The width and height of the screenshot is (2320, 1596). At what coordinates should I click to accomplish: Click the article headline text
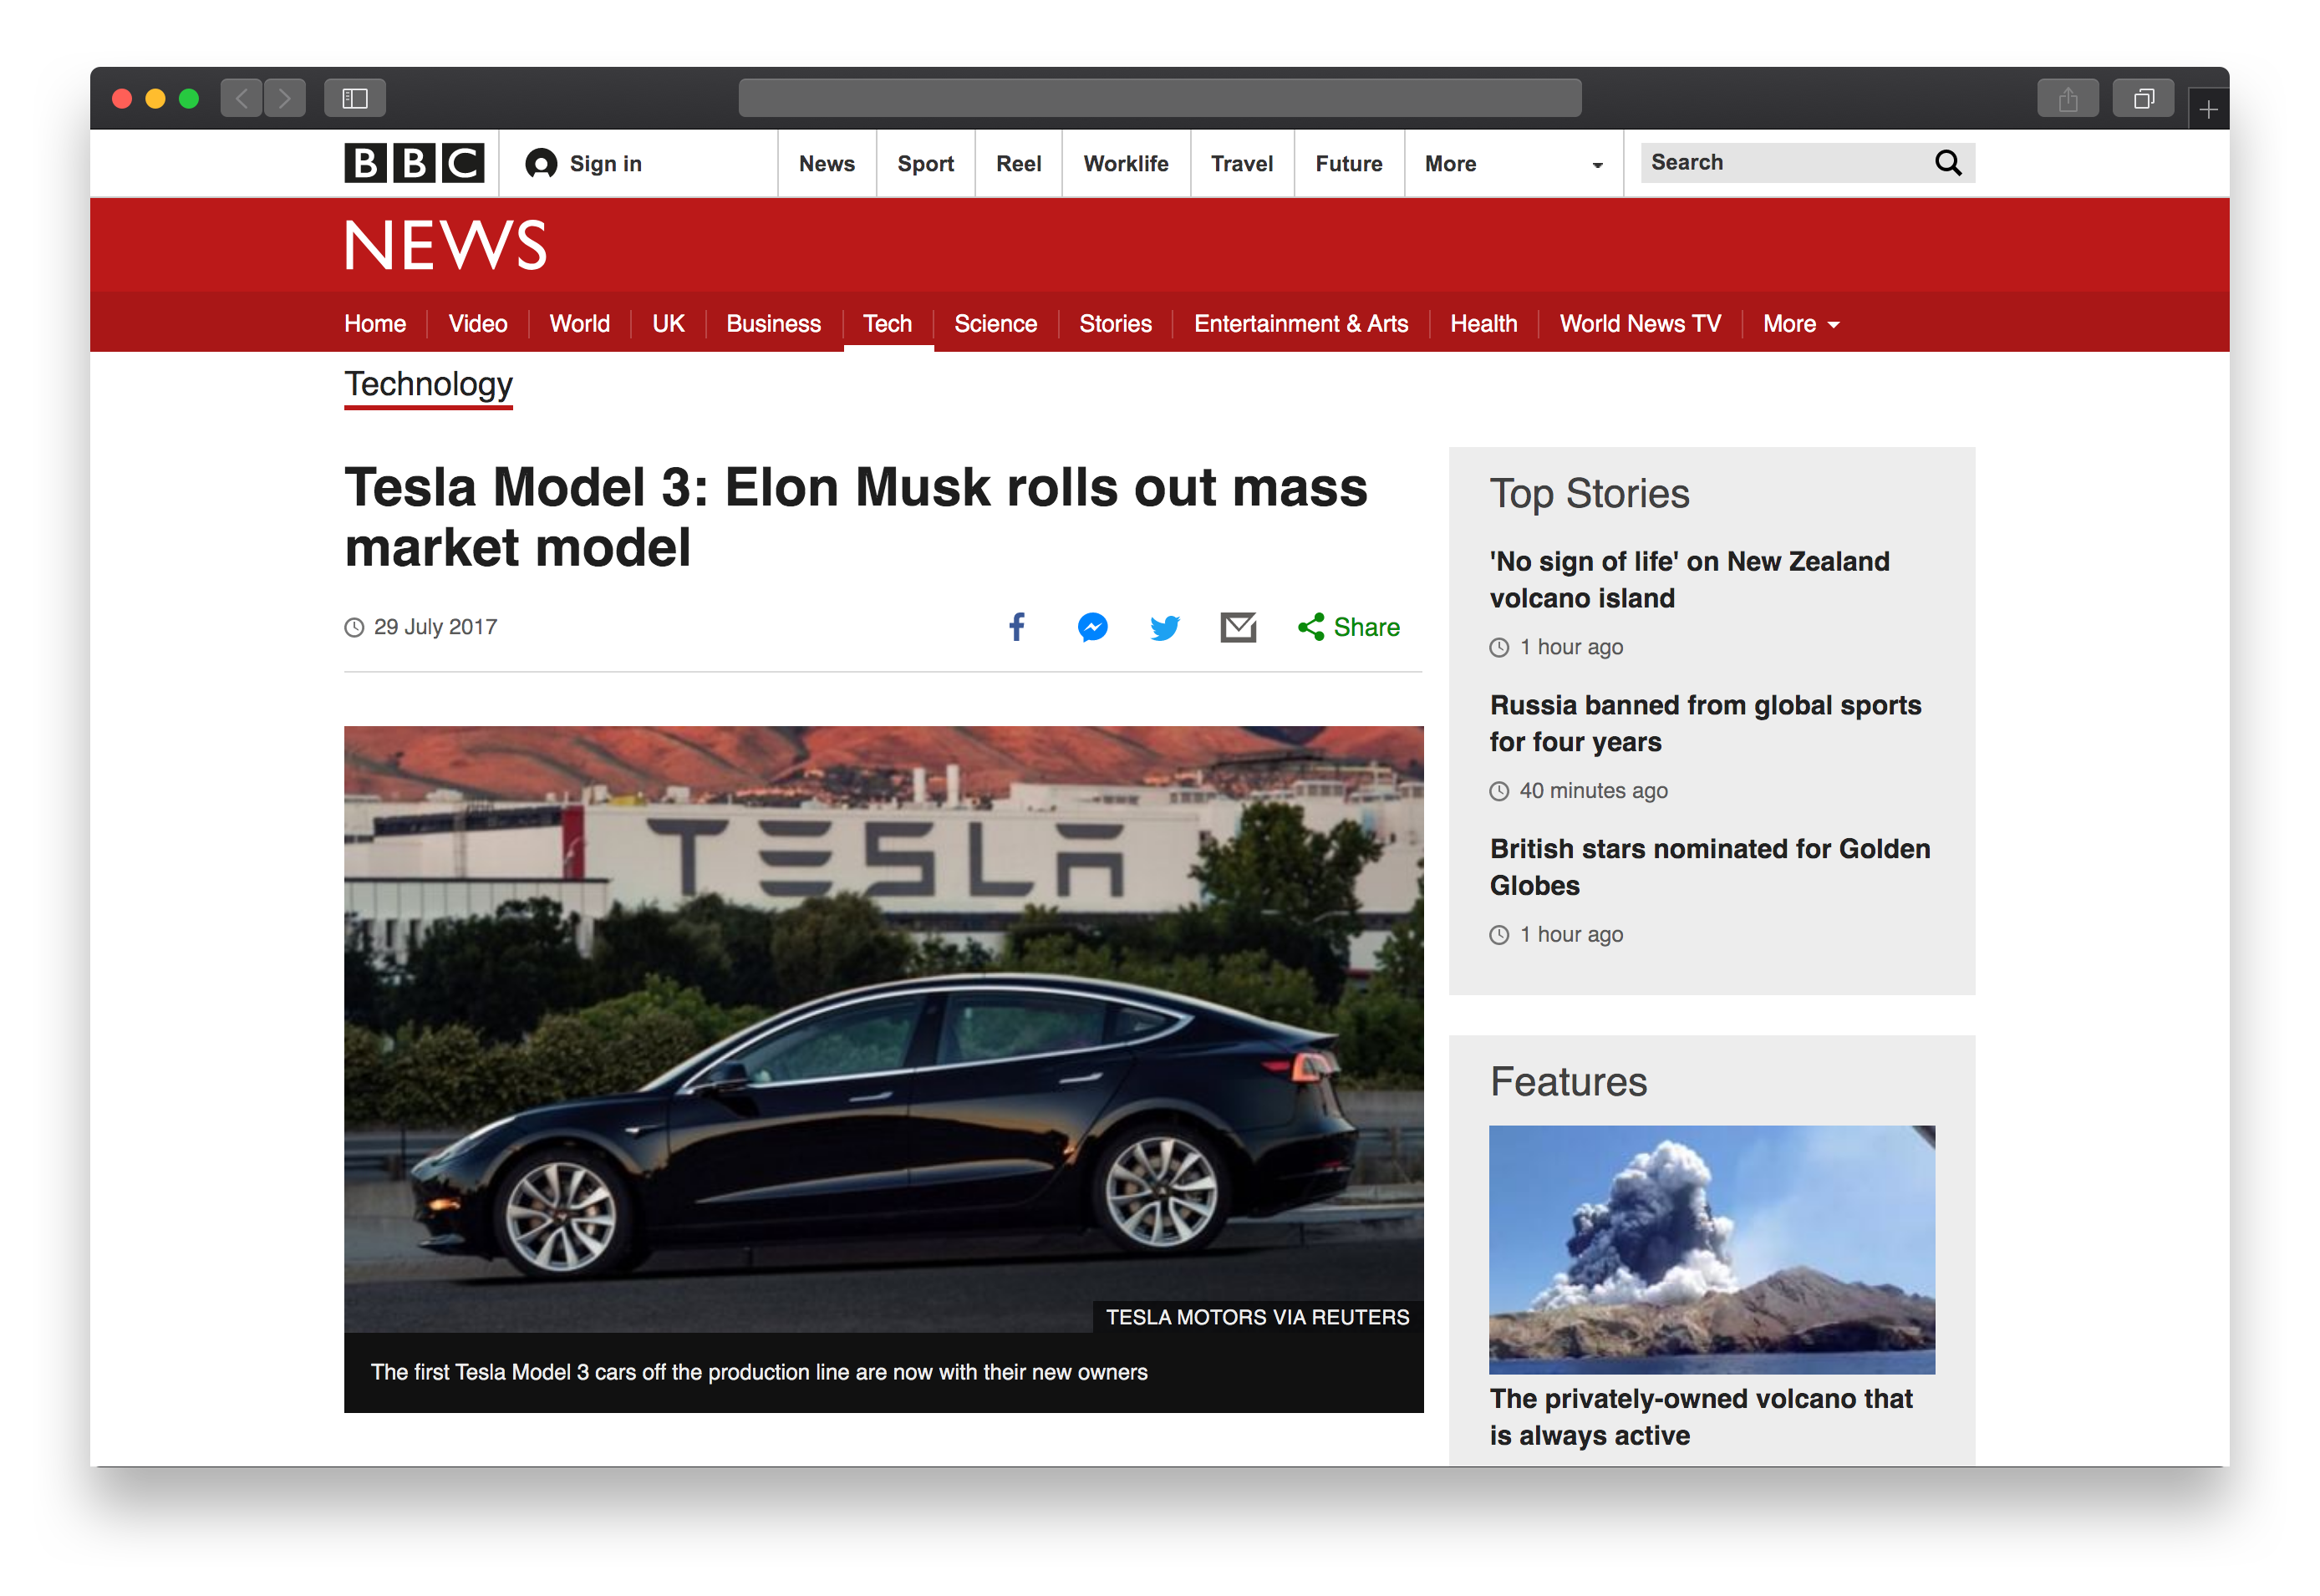(x=855, y=518)
